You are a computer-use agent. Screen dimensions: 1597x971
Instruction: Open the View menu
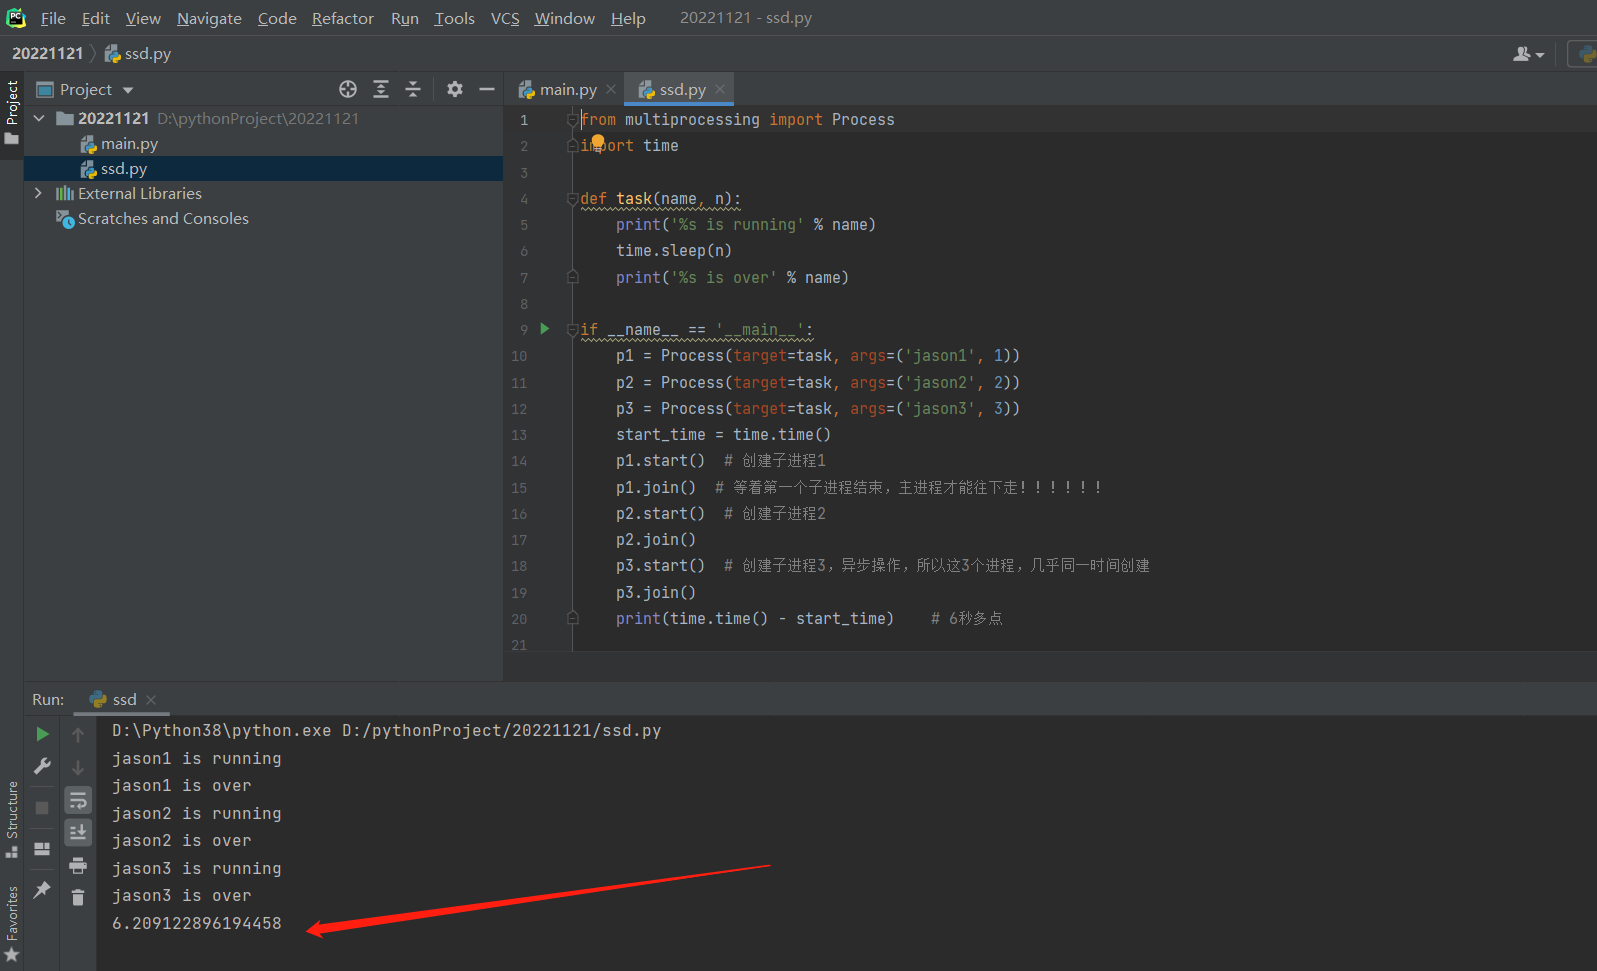(143, 18)
